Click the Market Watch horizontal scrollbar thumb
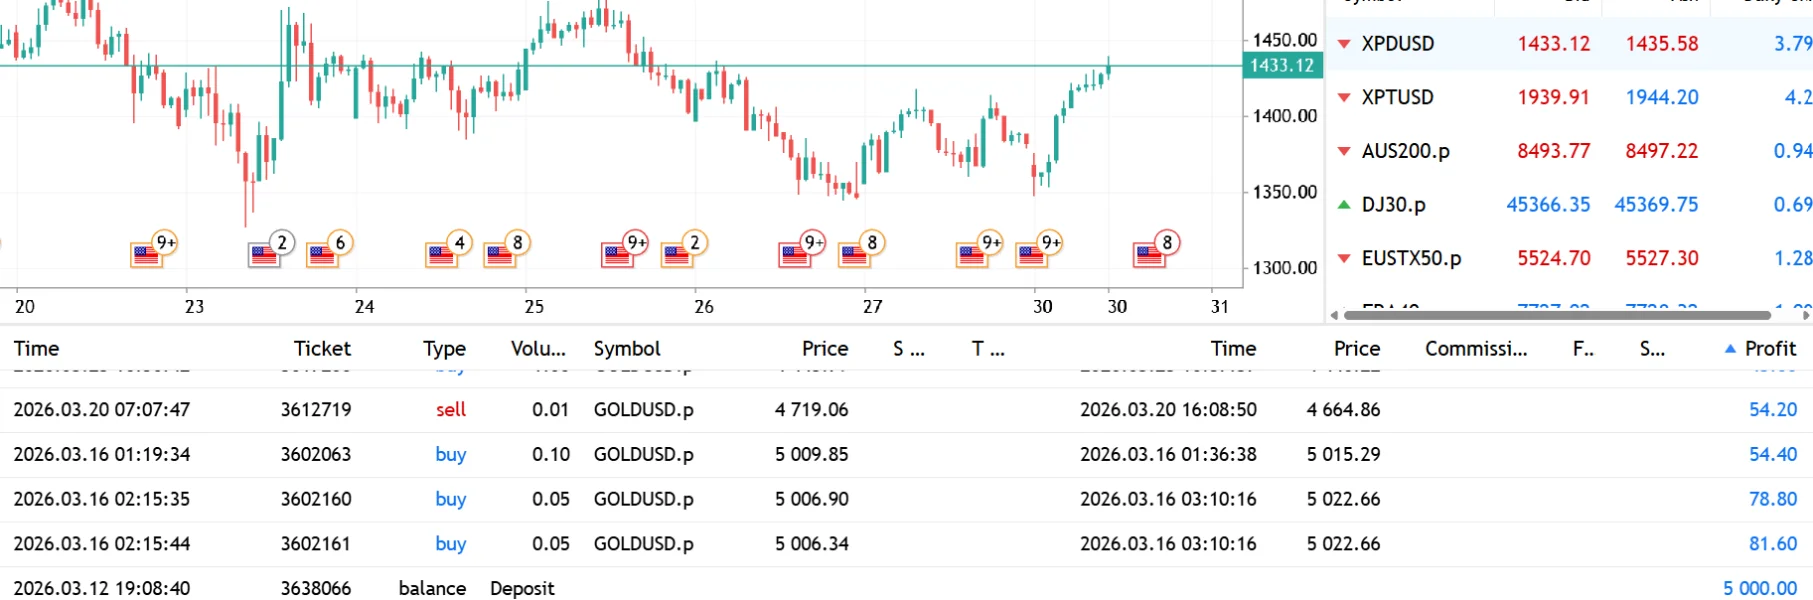 click(x=1556, y=315)
